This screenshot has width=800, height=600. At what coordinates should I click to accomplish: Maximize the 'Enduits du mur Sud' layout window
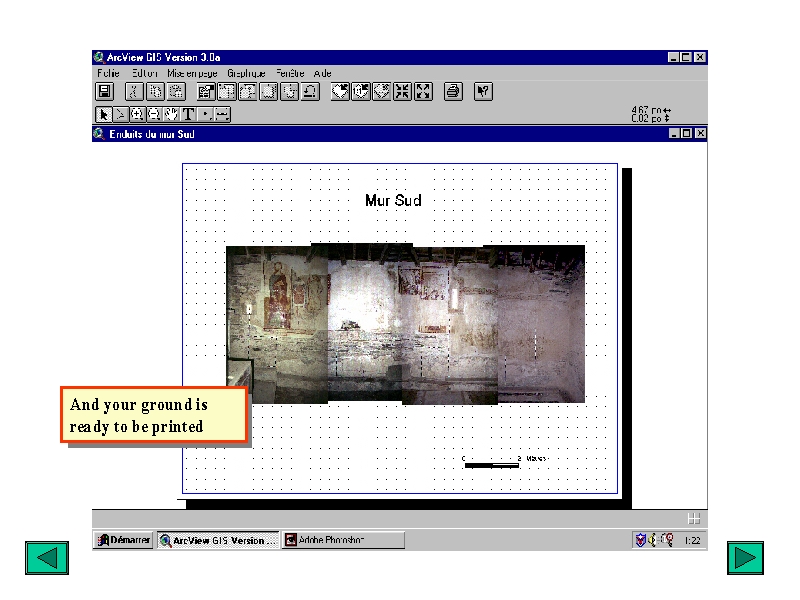pyautogui.click(x=687, y=134)
